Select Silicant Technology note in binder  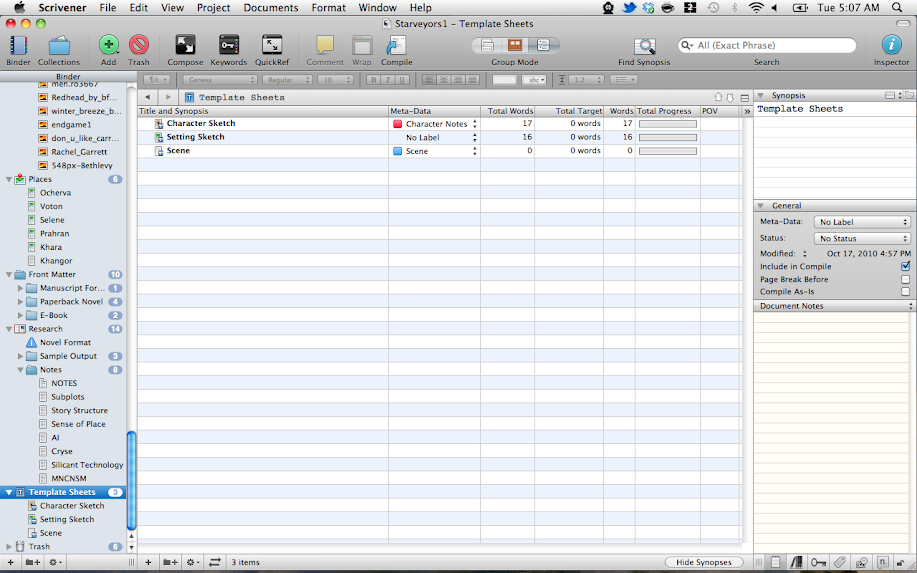[x=87, y=465]
